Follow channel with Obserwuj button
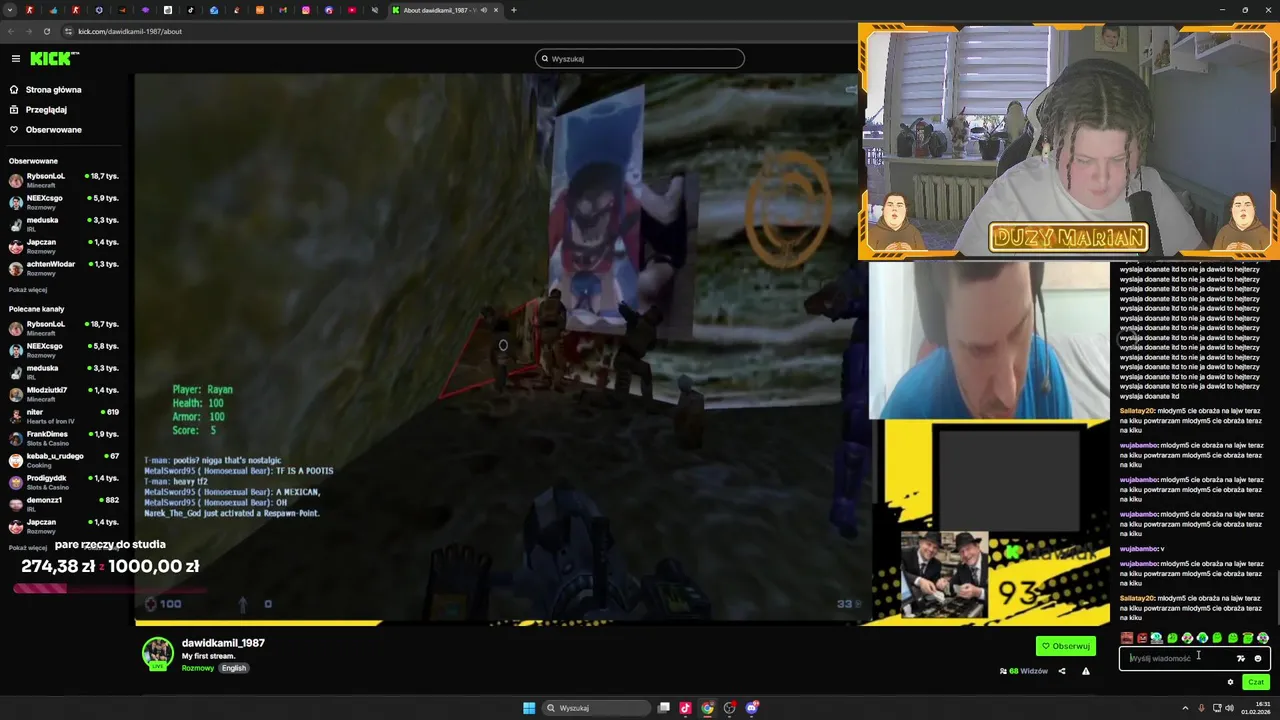This screenshot has height=720, width=1280. pos(1066,646)
